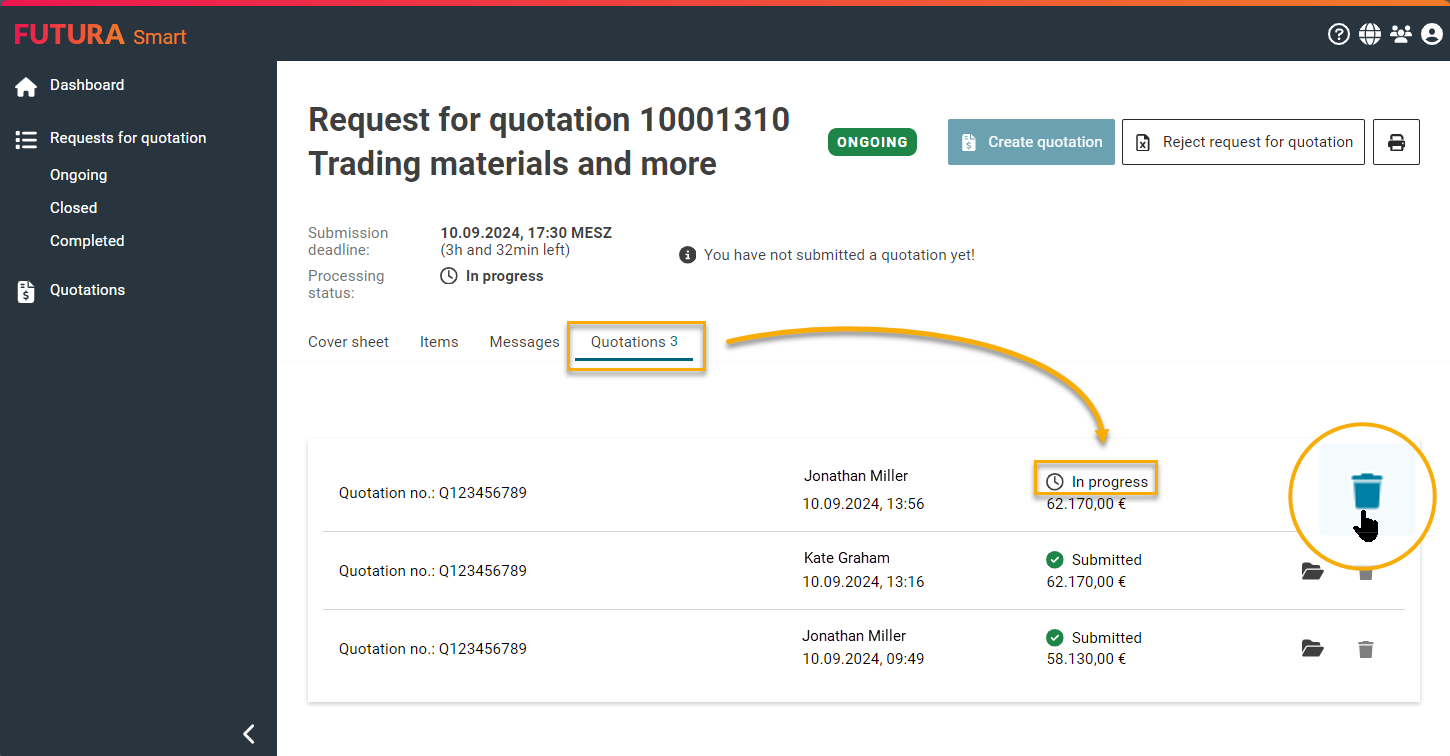Open the user account profile icon

[1432, 35]
